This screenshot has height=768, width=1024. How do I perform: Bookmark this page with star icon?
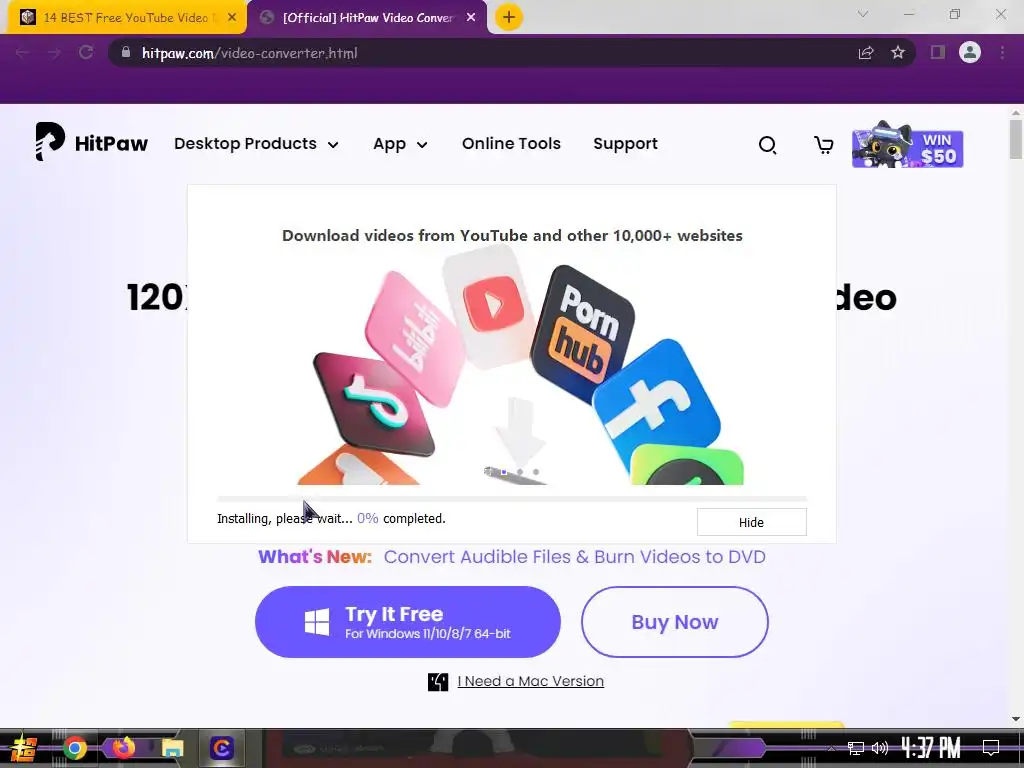(898, 53)
